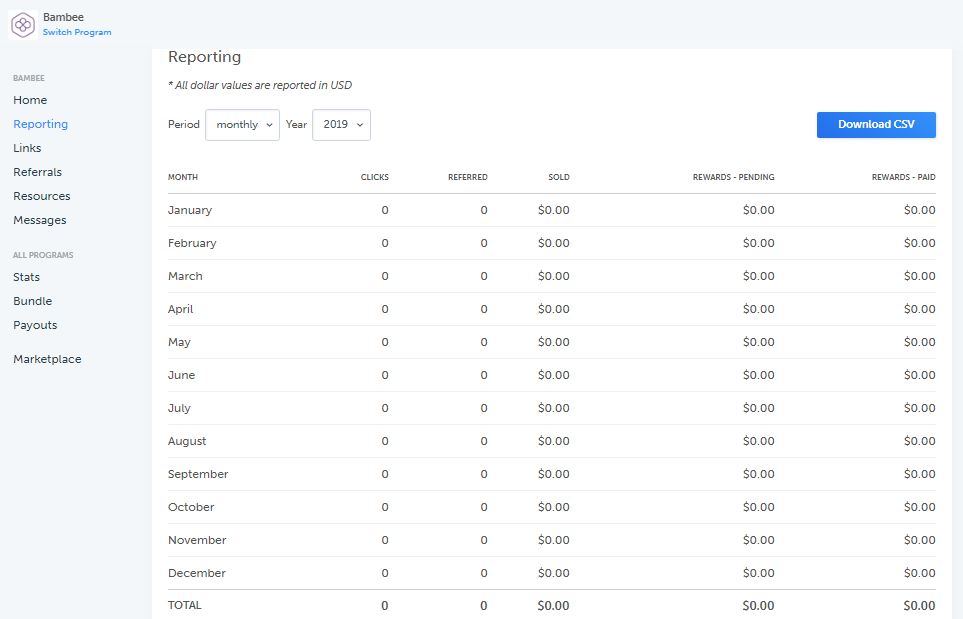Click the Sold column header

coord(558,177)
